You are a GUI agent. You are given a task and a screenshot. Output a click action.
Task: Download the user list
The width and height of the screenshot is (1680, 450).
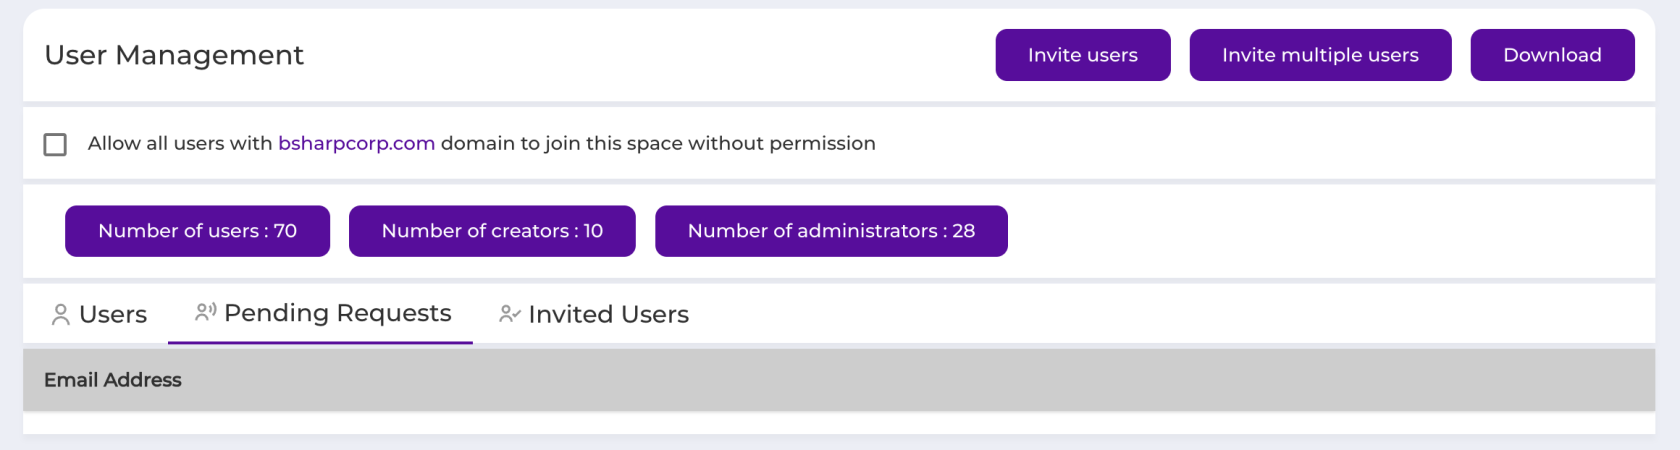point(1552,55)
